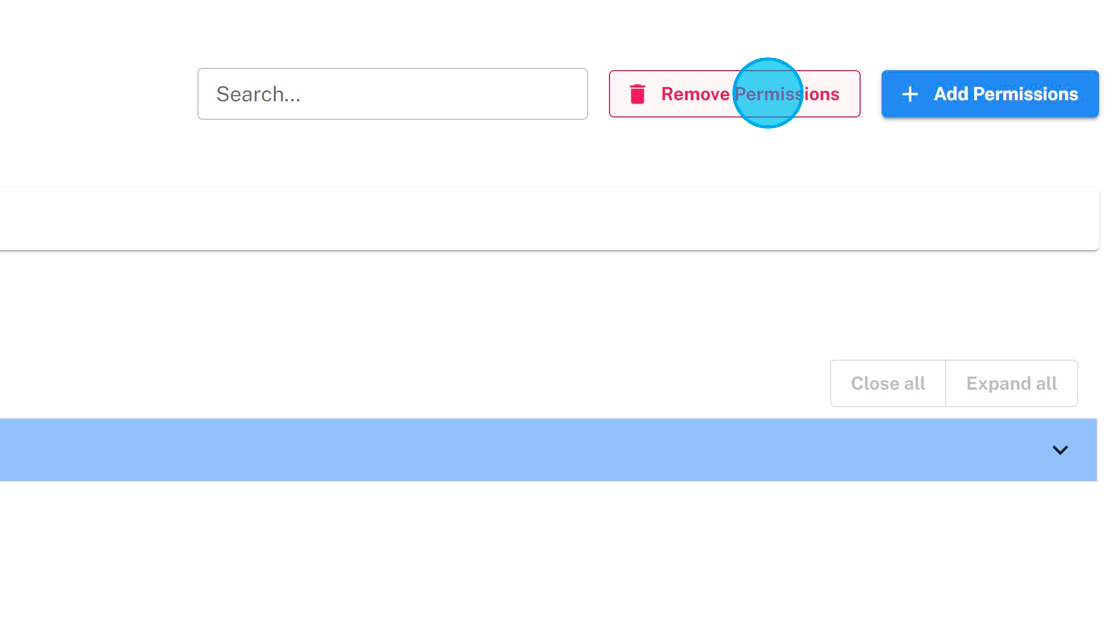1120x626 pixels.
Task: Click the trash icon in Remove Permissions
Action: coord(638,94)
